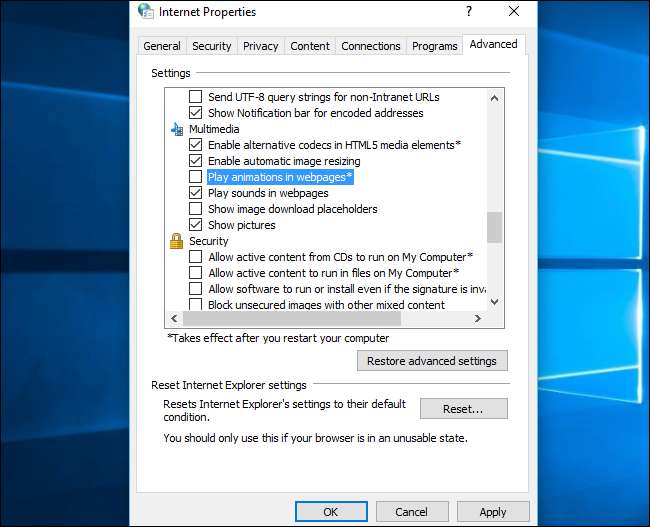Open the Content tab

(x=310, y=46)
